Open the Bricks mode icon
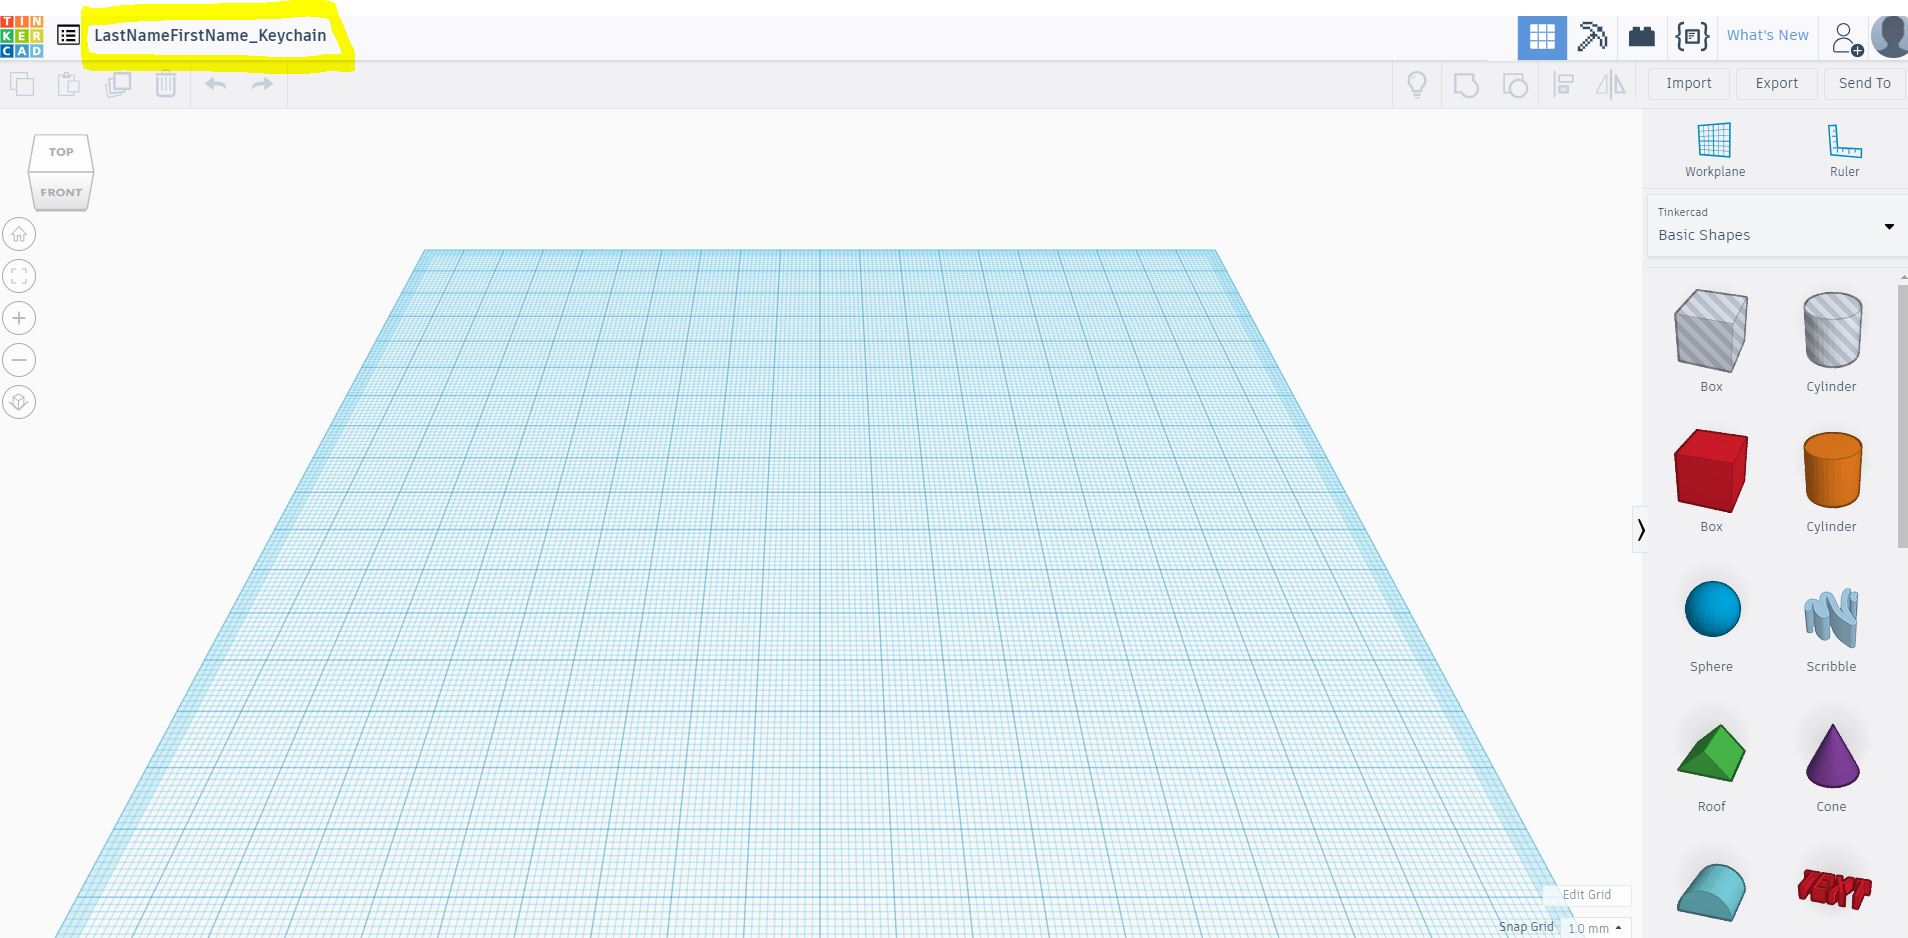This screenshot has height=938, width=1908. point(1642,37)
